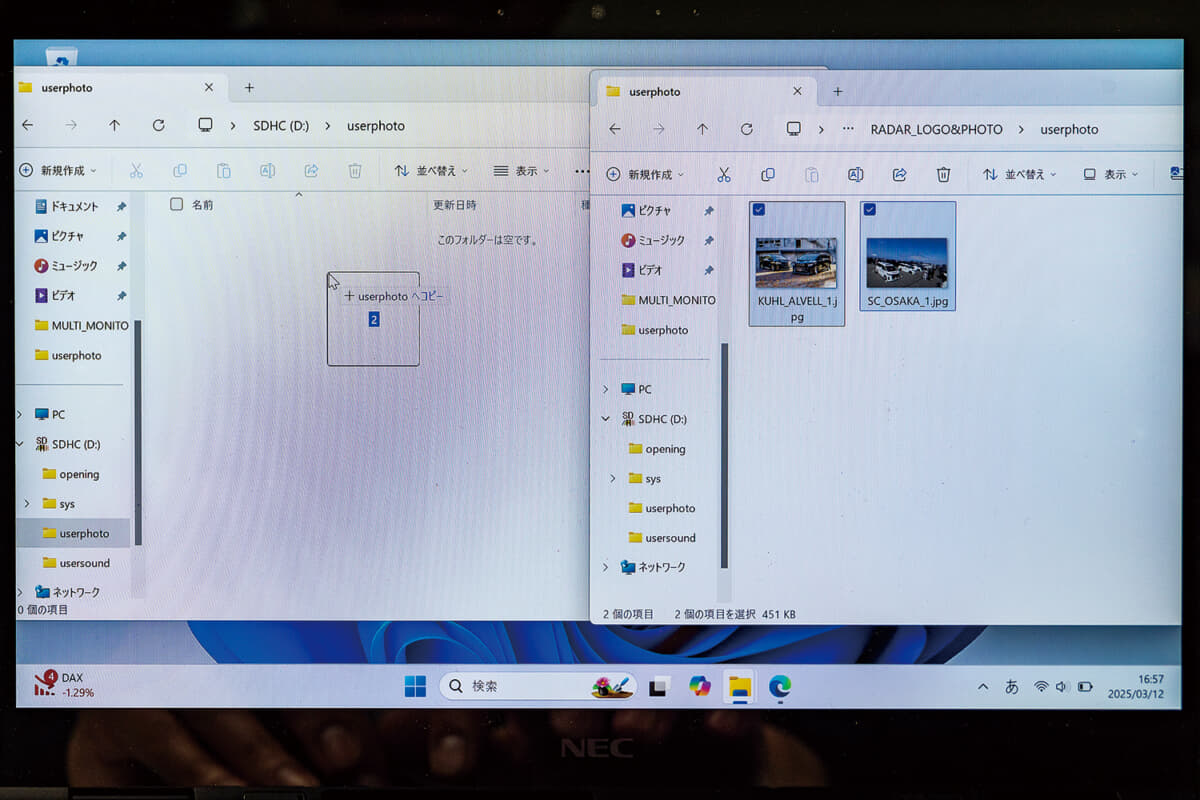
Task: Add a new tab in right window
Action: (x=838, y=91)
